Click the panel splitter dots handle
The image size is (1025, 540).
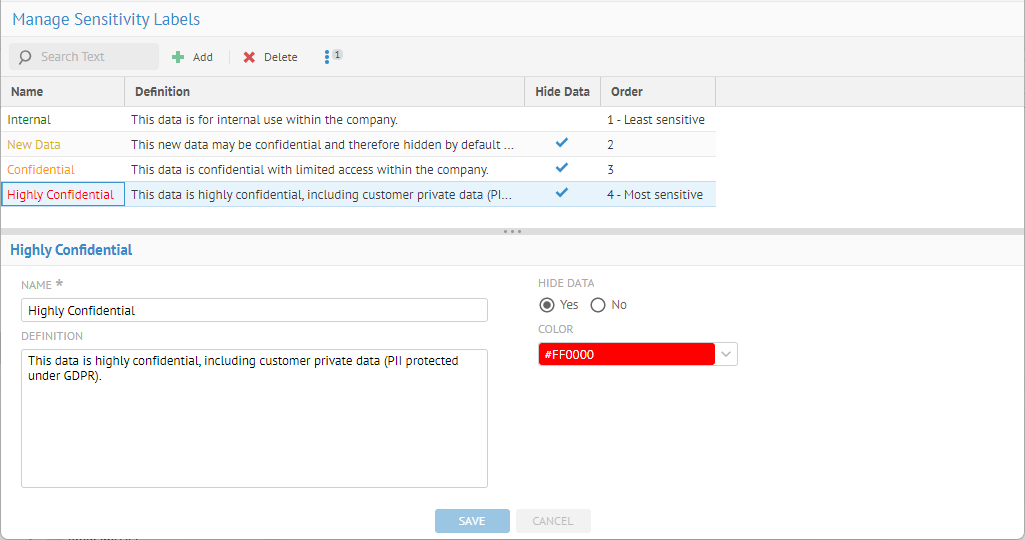(512, 231)
